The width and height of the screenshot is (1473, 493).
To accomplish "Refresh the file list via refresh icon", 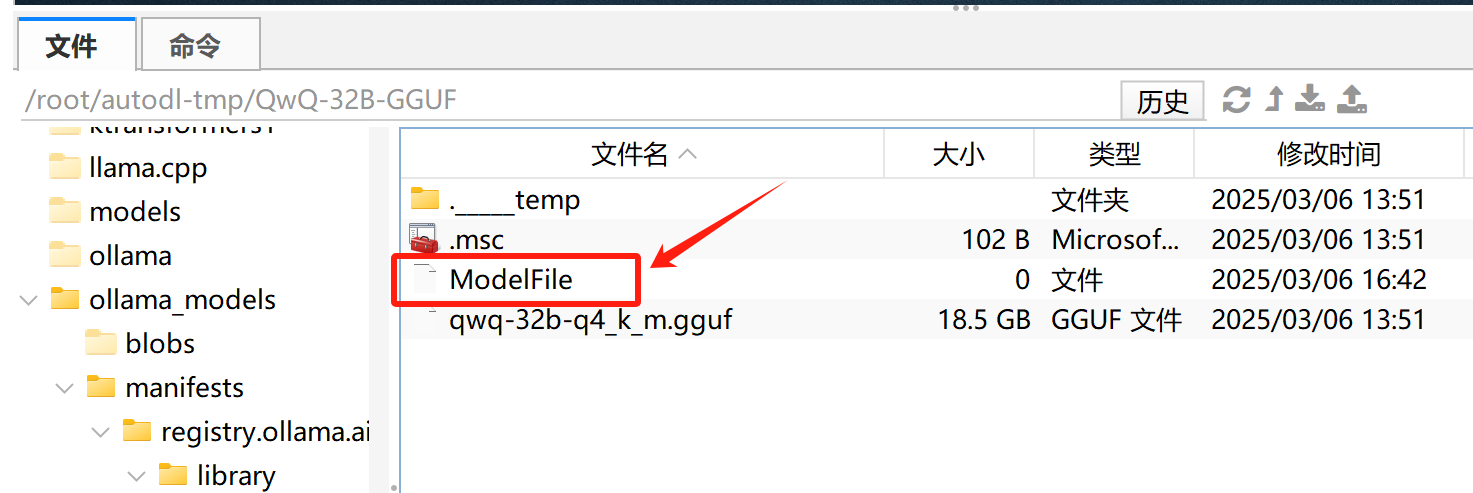I will pos(1237,99).
